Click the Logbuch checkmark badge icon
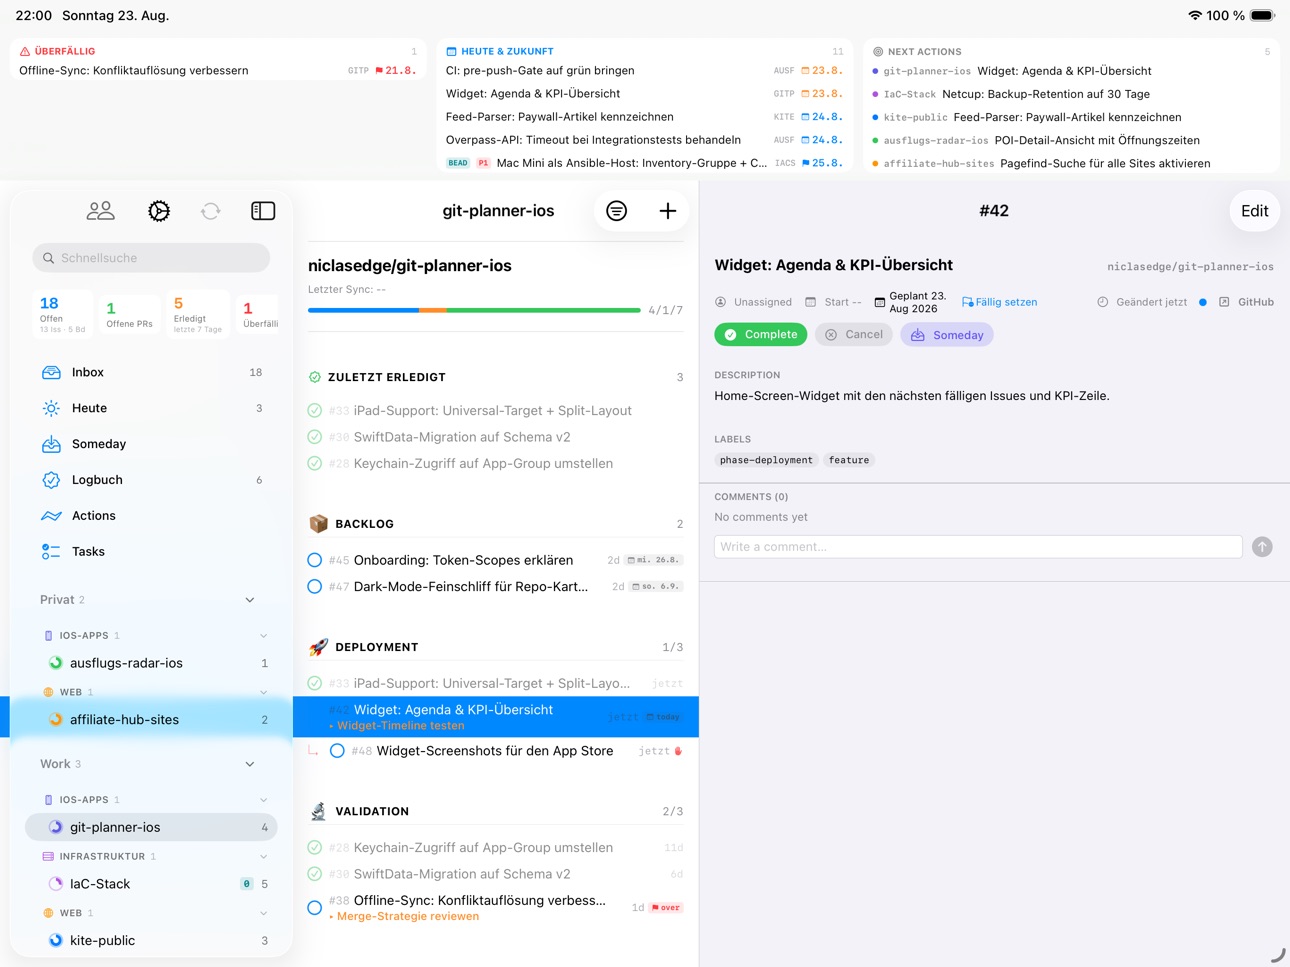Screen dimensions: 1290x967 51,480
